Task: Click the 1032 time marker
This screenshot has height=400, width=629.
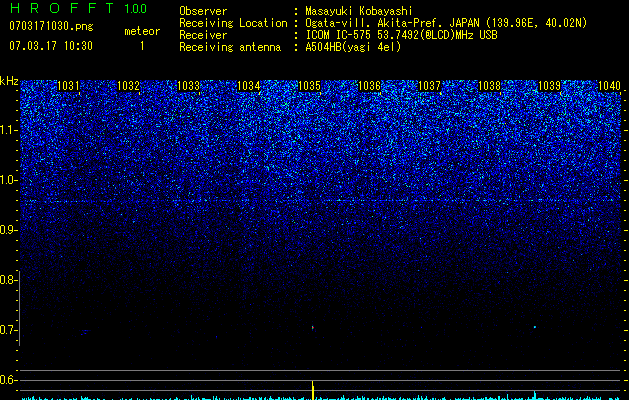Action: [x=128, y=85]
